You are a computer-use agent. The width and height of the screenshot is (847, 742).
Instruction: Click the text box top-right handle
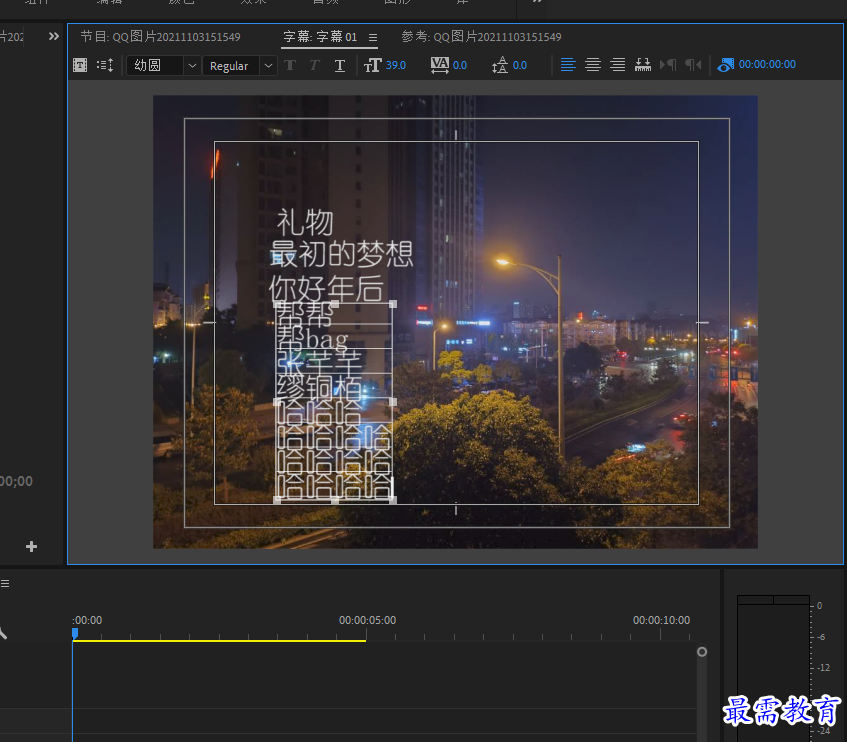(x=393, y=304)
